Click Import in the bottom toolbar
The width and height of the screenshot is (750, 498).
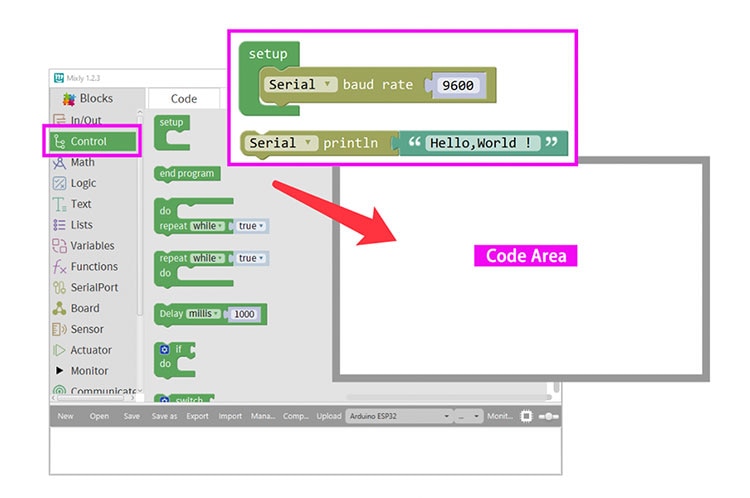pyautogui.click(x=230, y=416)
